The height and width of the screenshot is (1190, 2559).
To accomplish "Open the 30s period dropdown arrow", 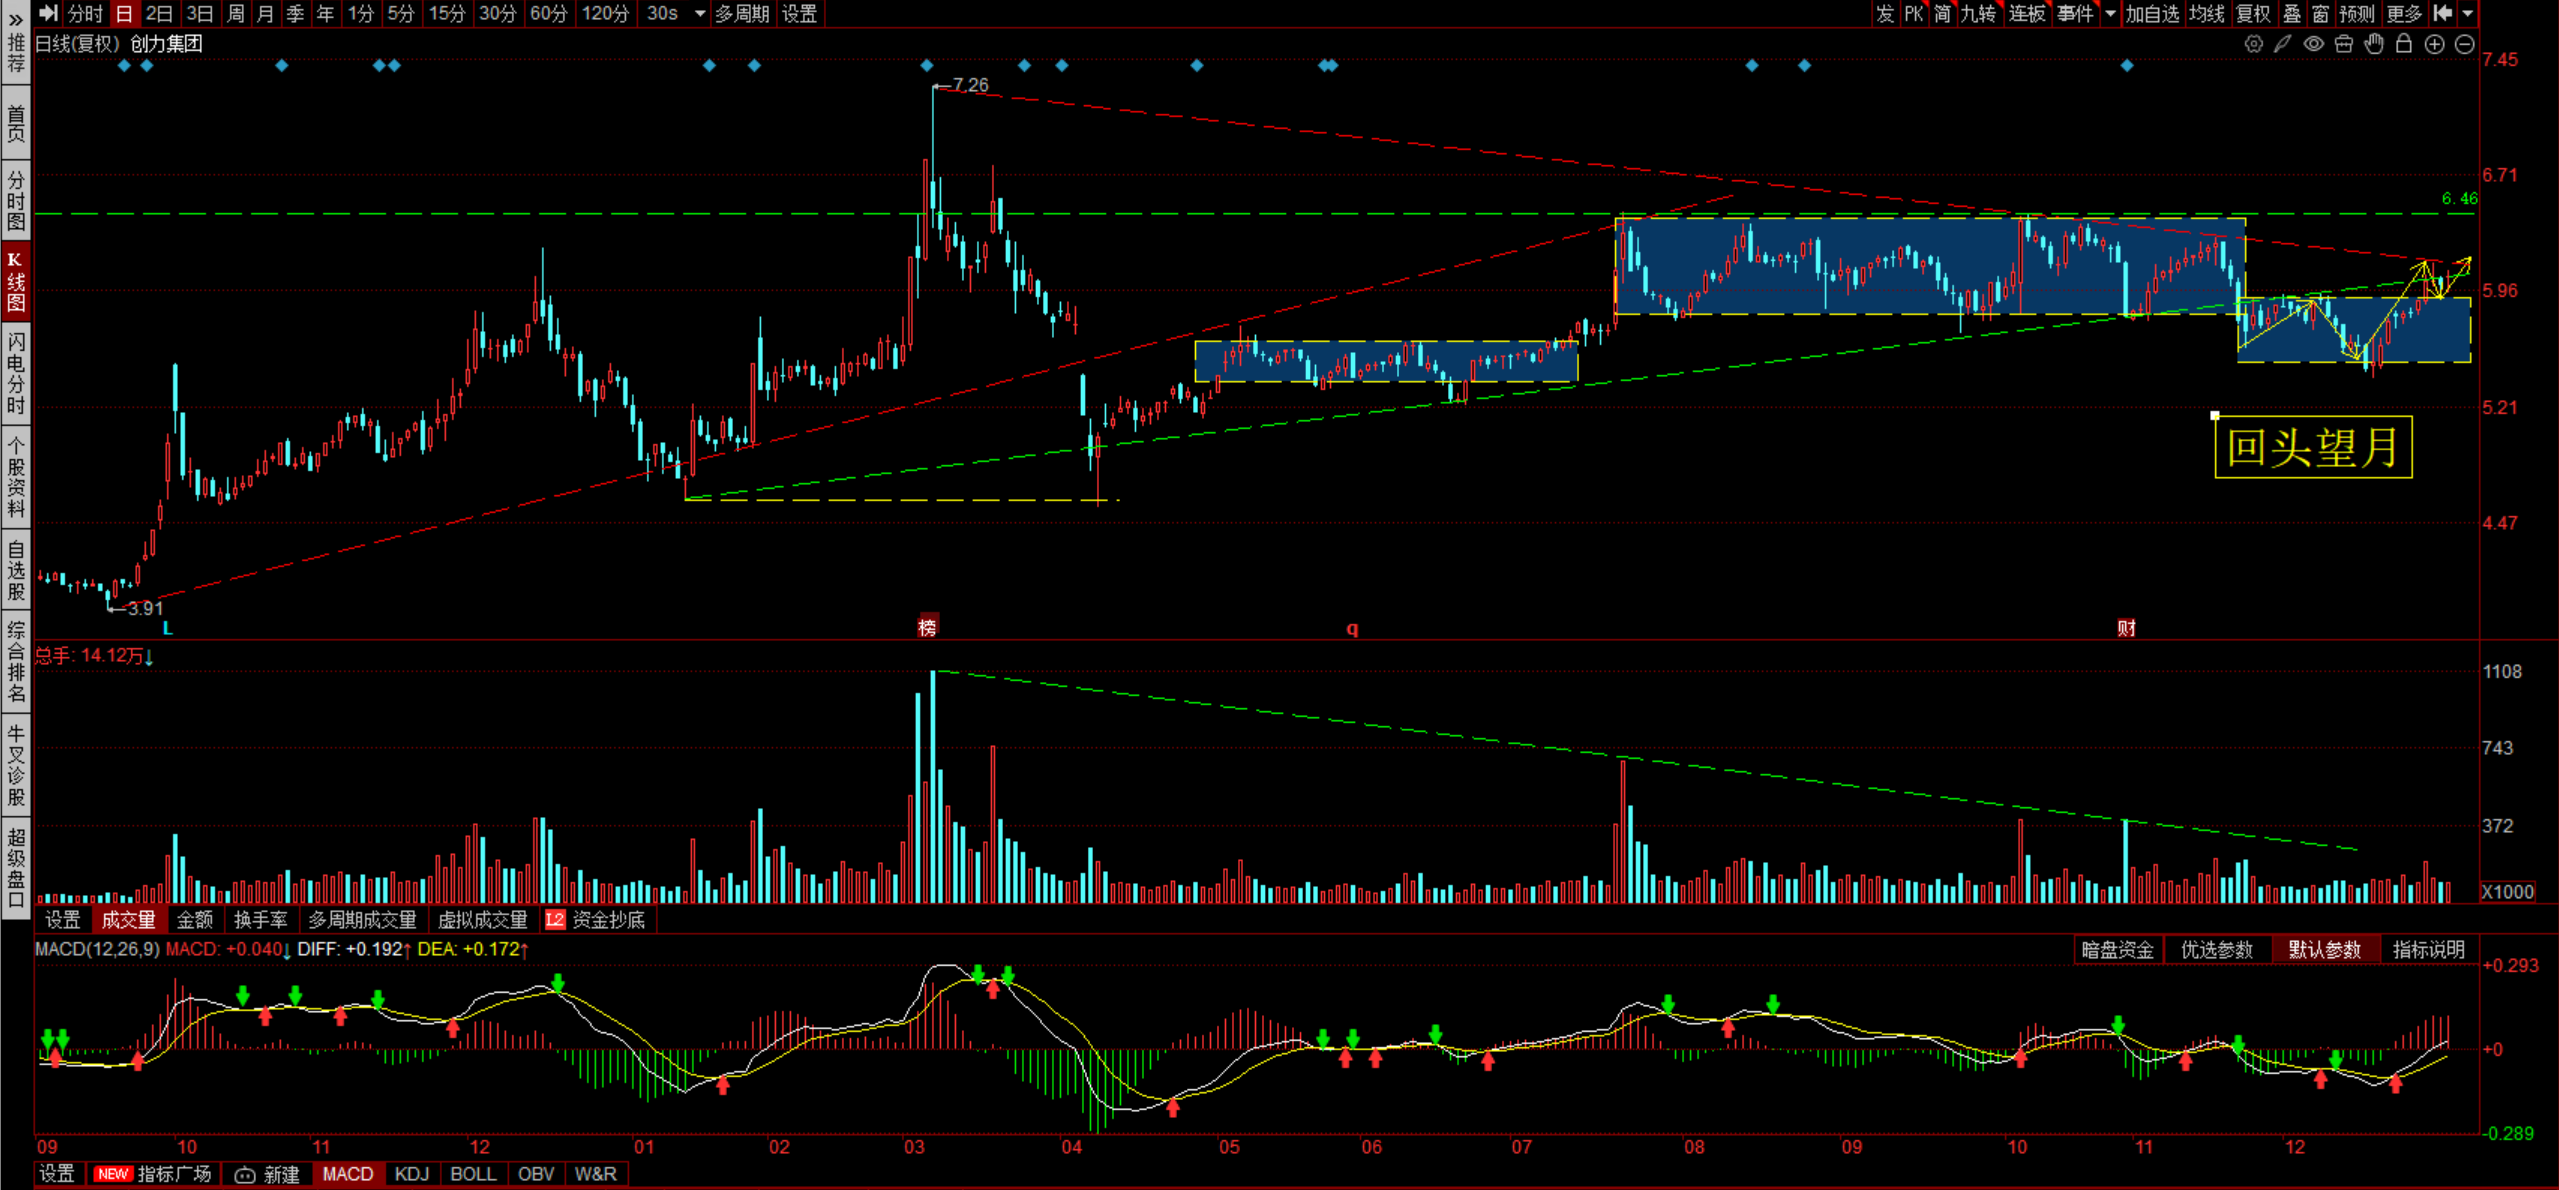I will click(700, 13).
